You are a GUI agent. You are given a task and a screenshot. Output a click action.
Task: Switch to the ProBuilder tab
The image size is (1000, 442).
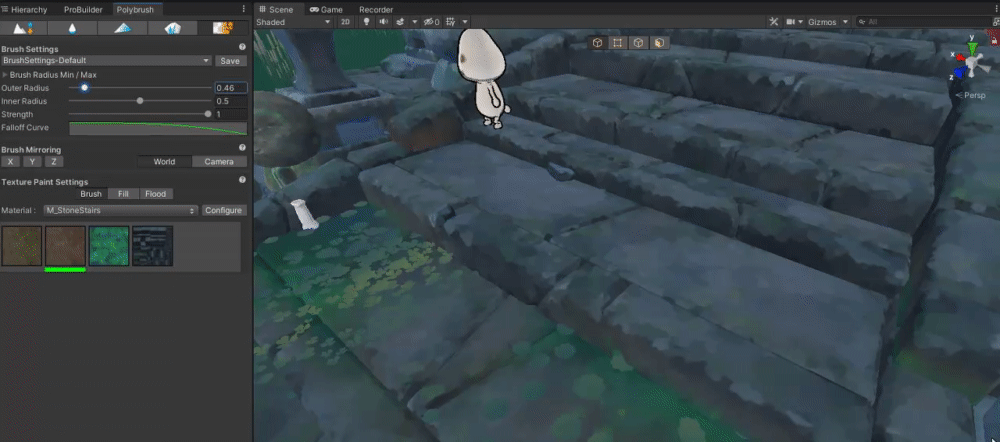[x=82, y=8]
